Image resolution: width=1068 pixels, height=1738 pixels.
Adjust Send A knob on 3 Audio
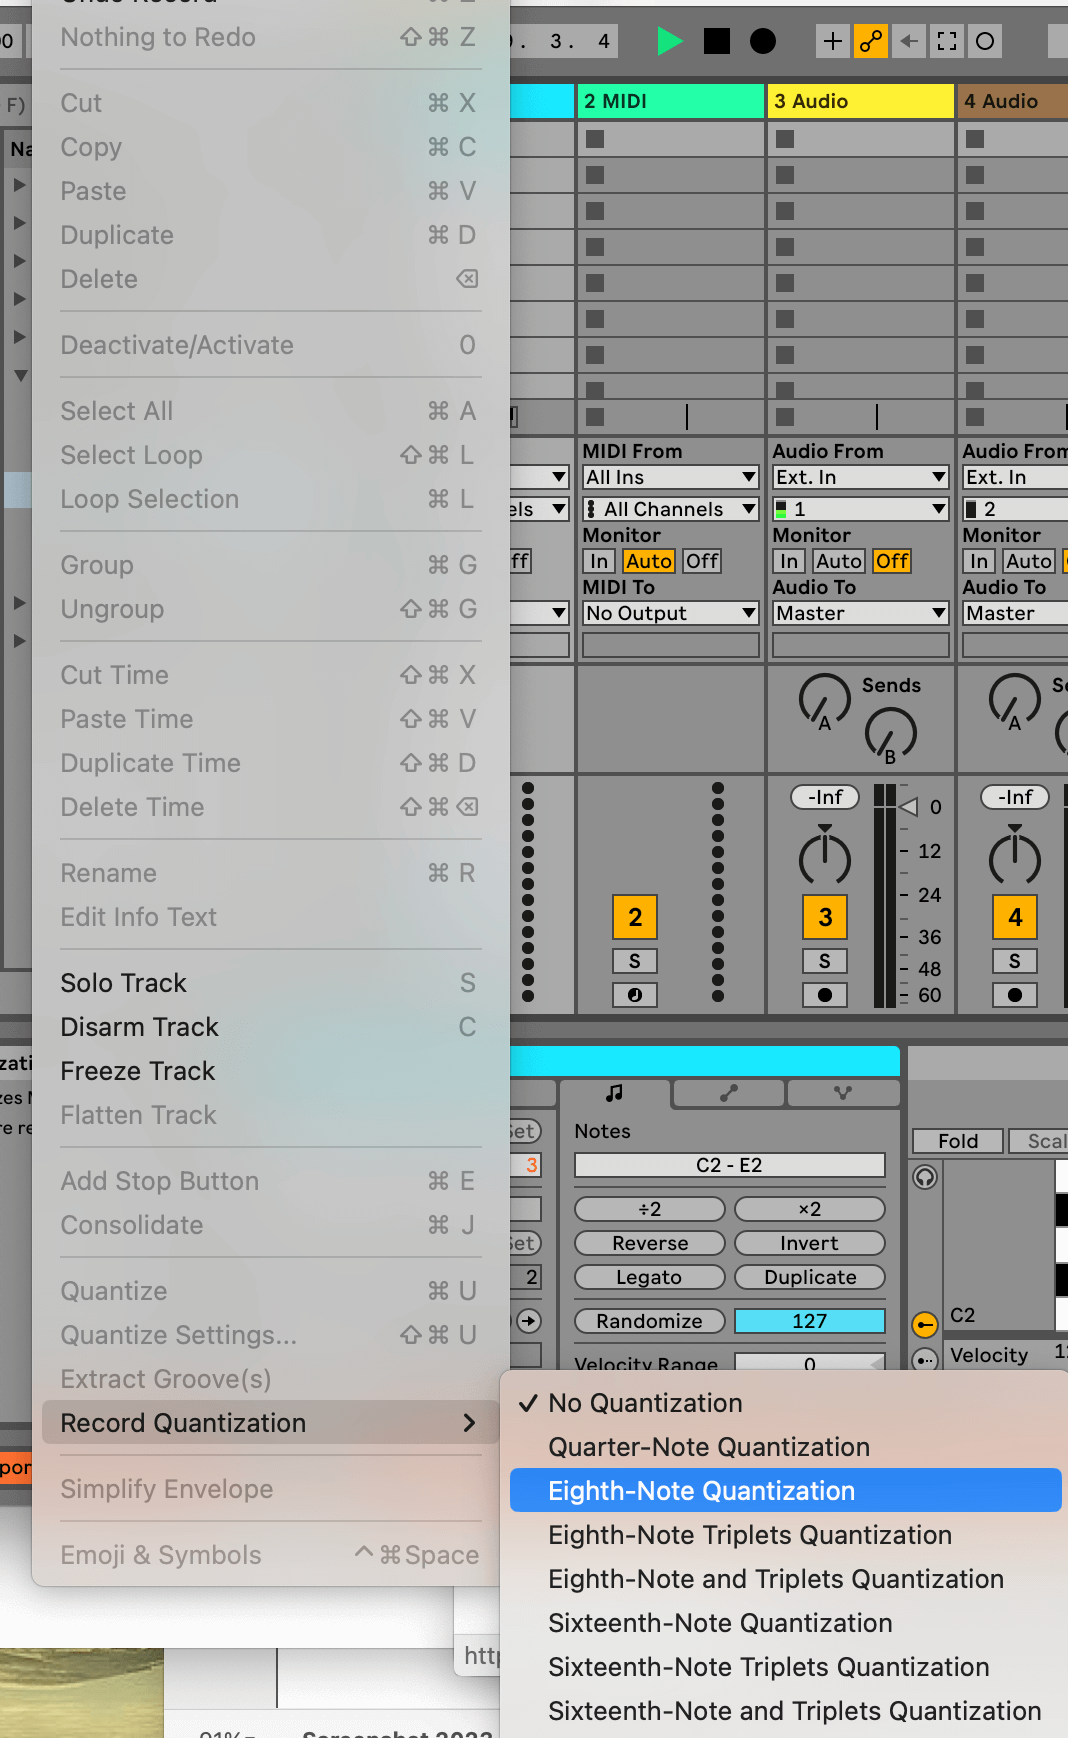point(824,700)
